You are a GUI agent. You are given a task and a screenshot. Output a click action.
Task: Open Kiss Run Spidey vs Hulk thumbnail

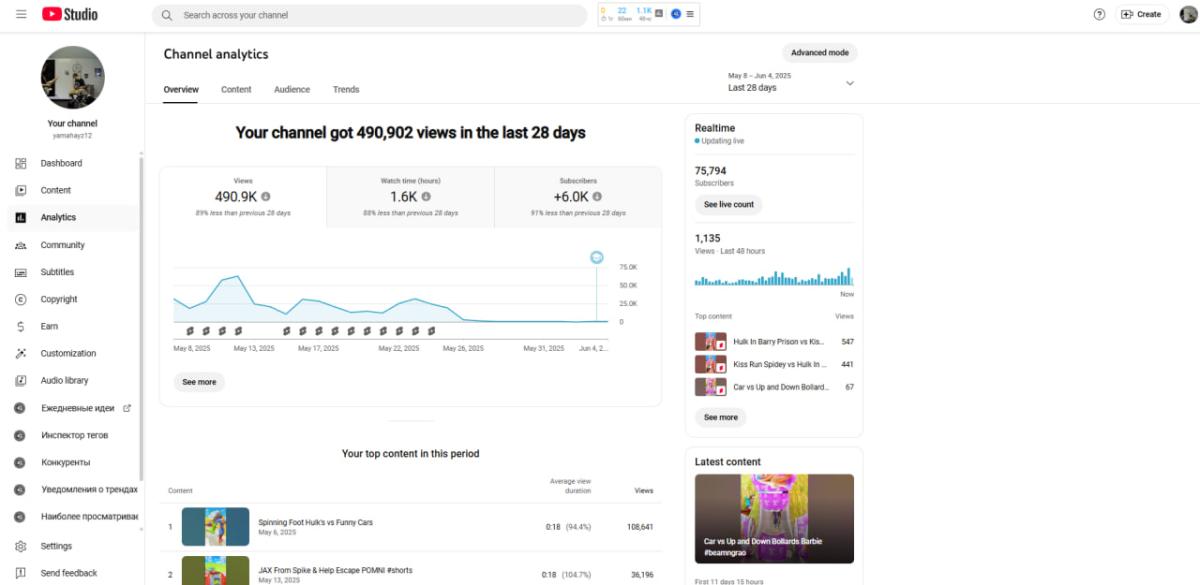click(711, 364)
